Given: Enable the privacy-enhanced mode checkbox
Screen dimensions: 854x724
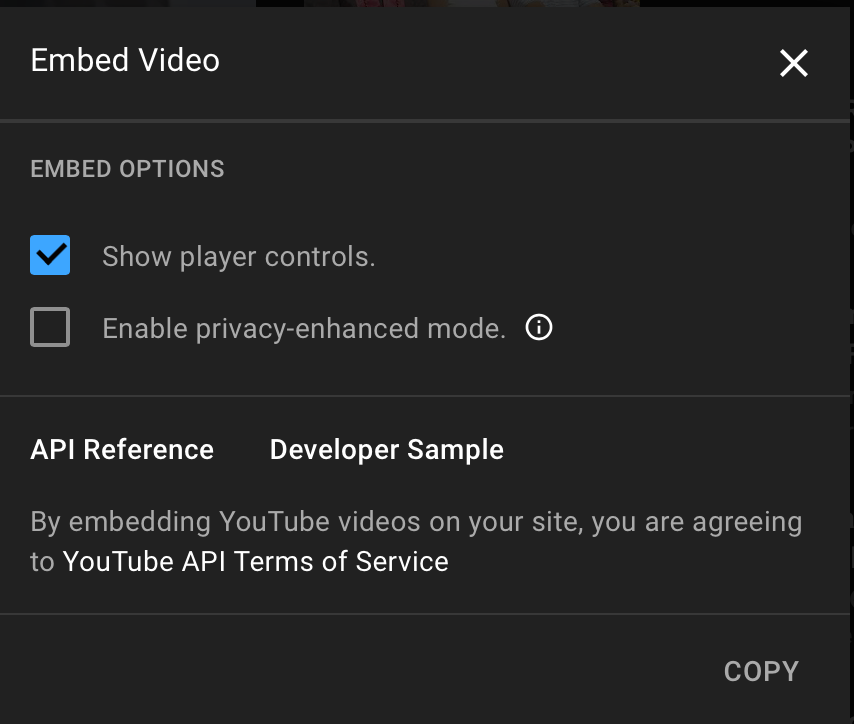Looking at the screenshot, I should pyautogui.click(x=50, y=327).
